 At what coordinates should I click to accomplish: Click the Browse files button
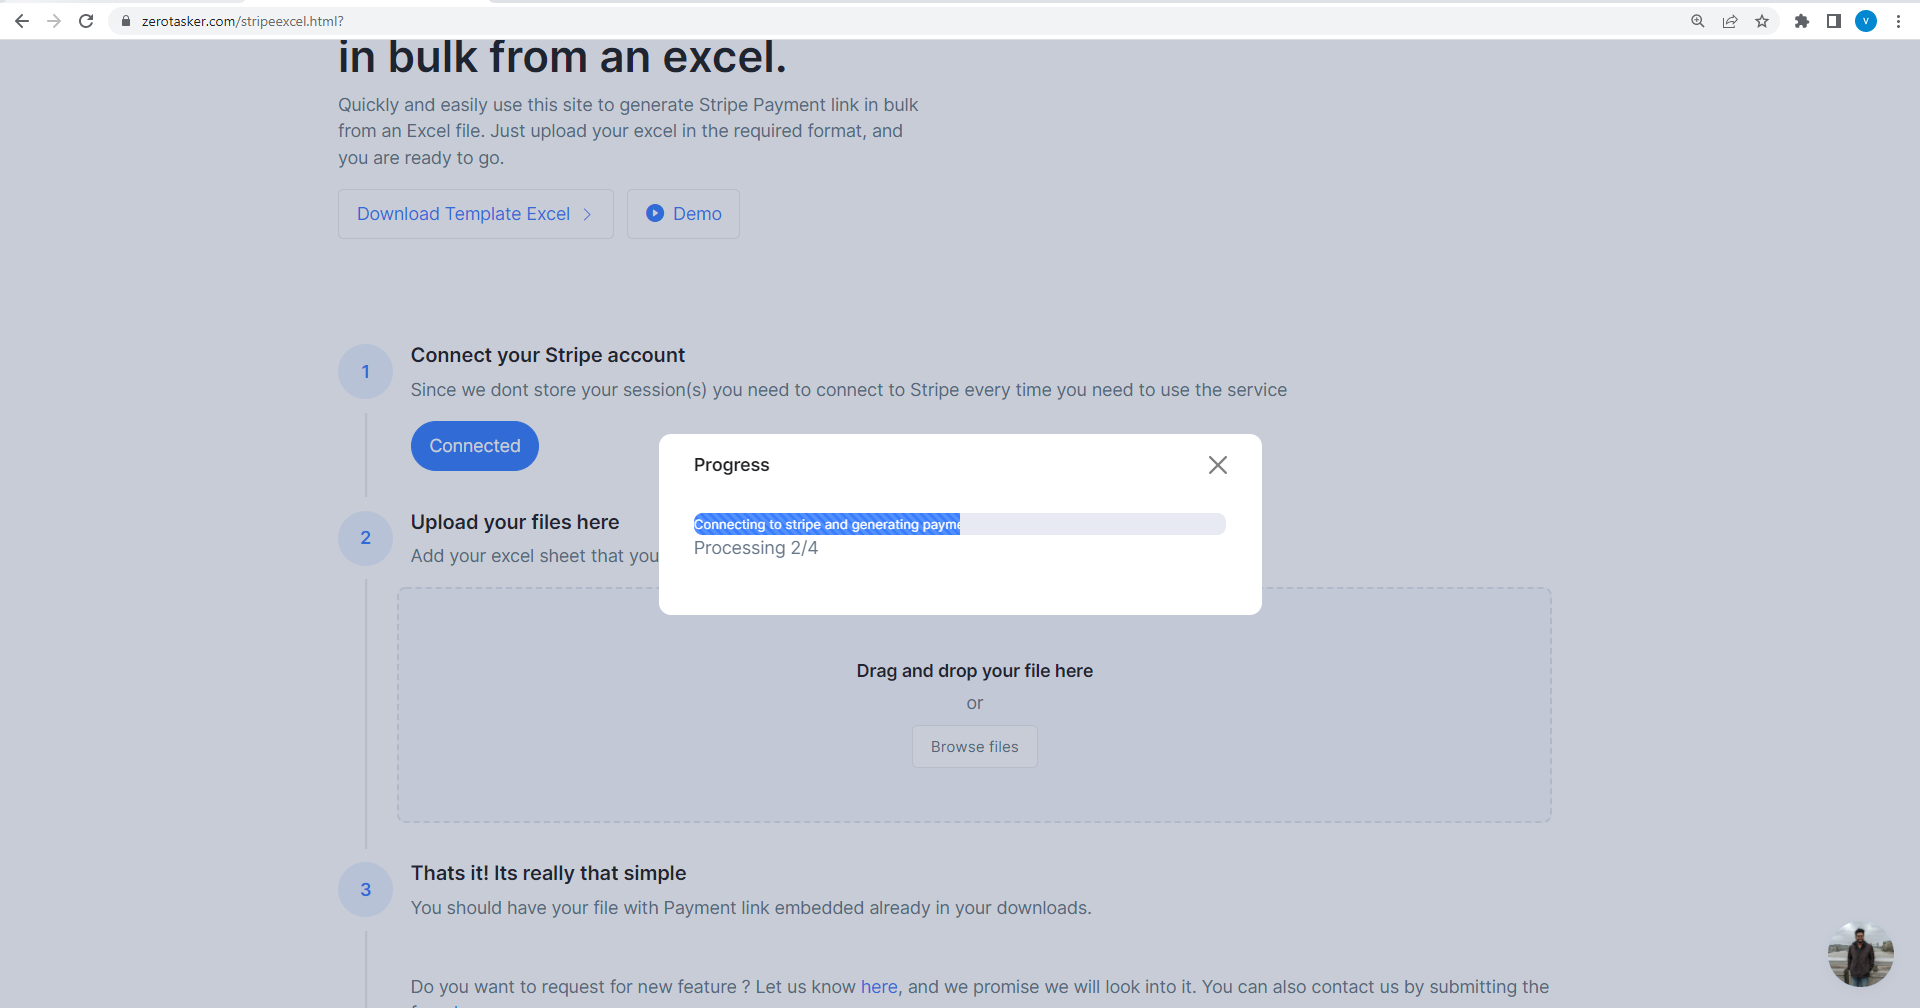pyautogui.click(x=974, y=746)
